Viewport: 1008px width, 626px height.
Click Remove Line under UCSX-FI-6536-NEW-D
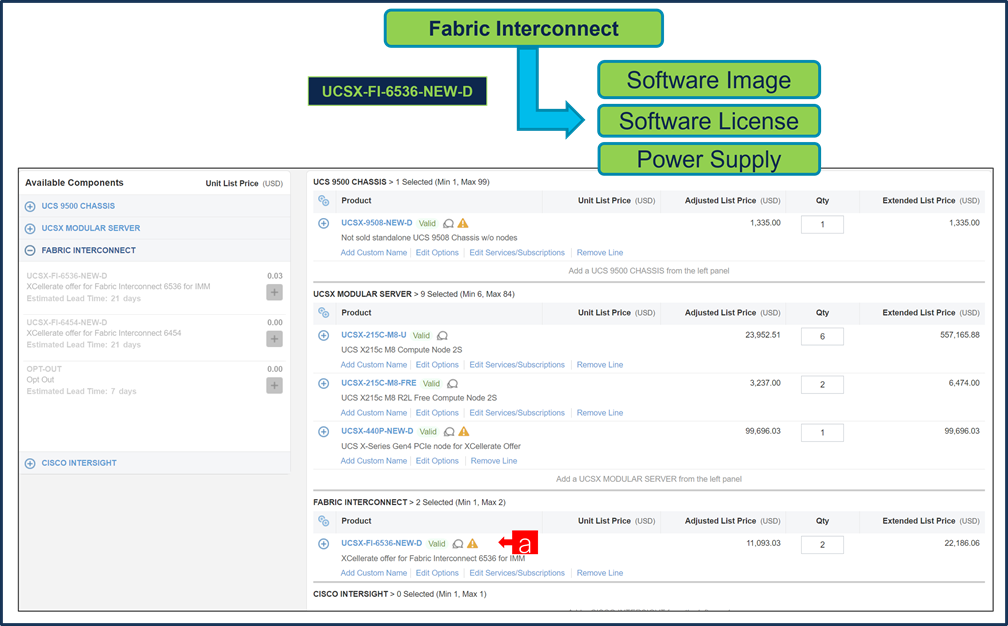click(600, 573)
